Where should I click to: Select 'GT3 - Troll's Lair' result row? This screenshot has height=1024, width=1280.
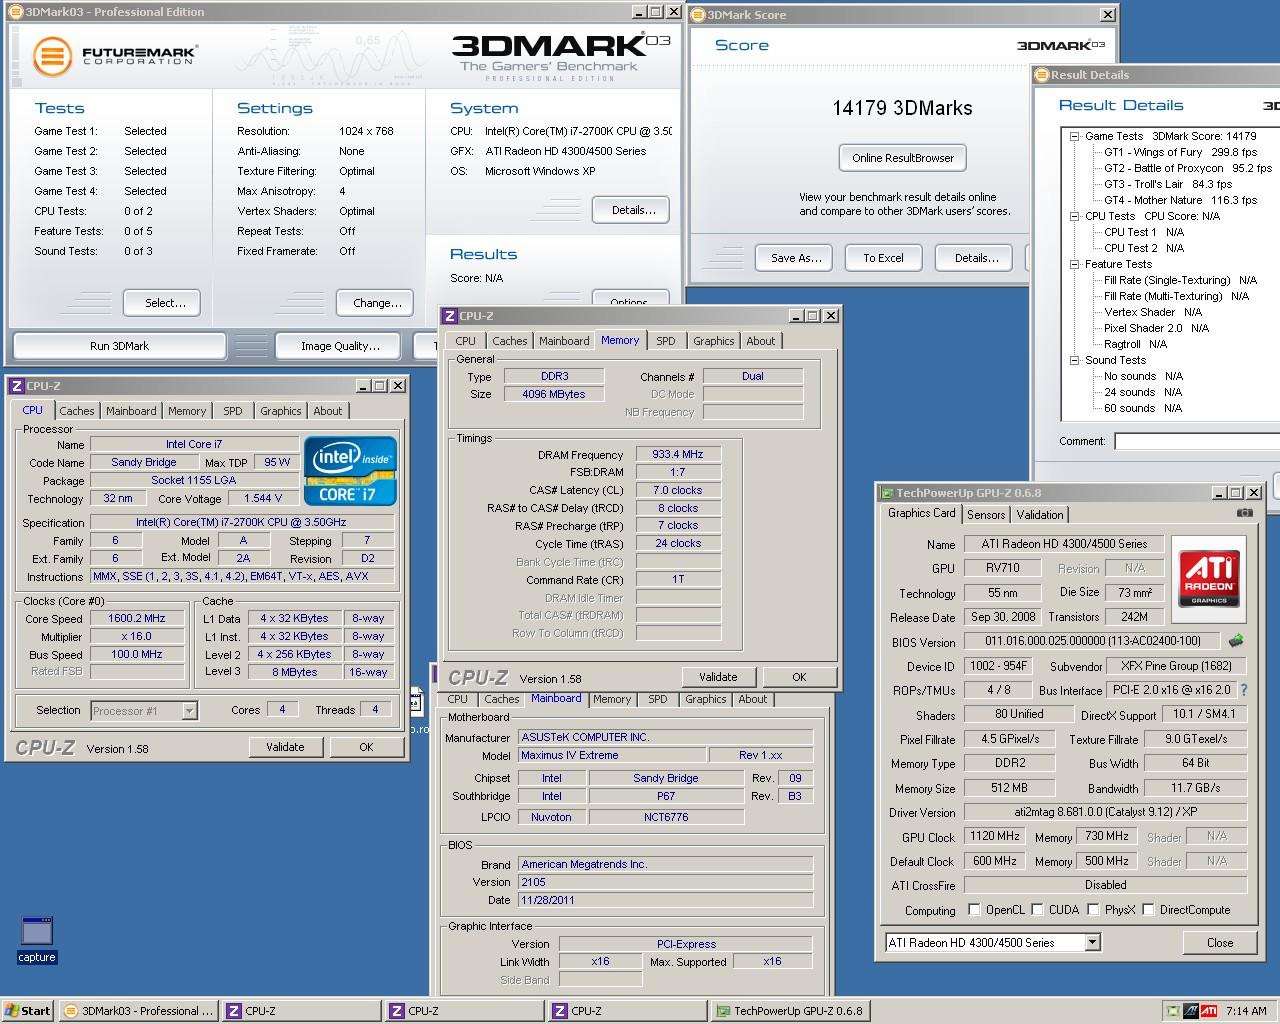coord(1167,184)
